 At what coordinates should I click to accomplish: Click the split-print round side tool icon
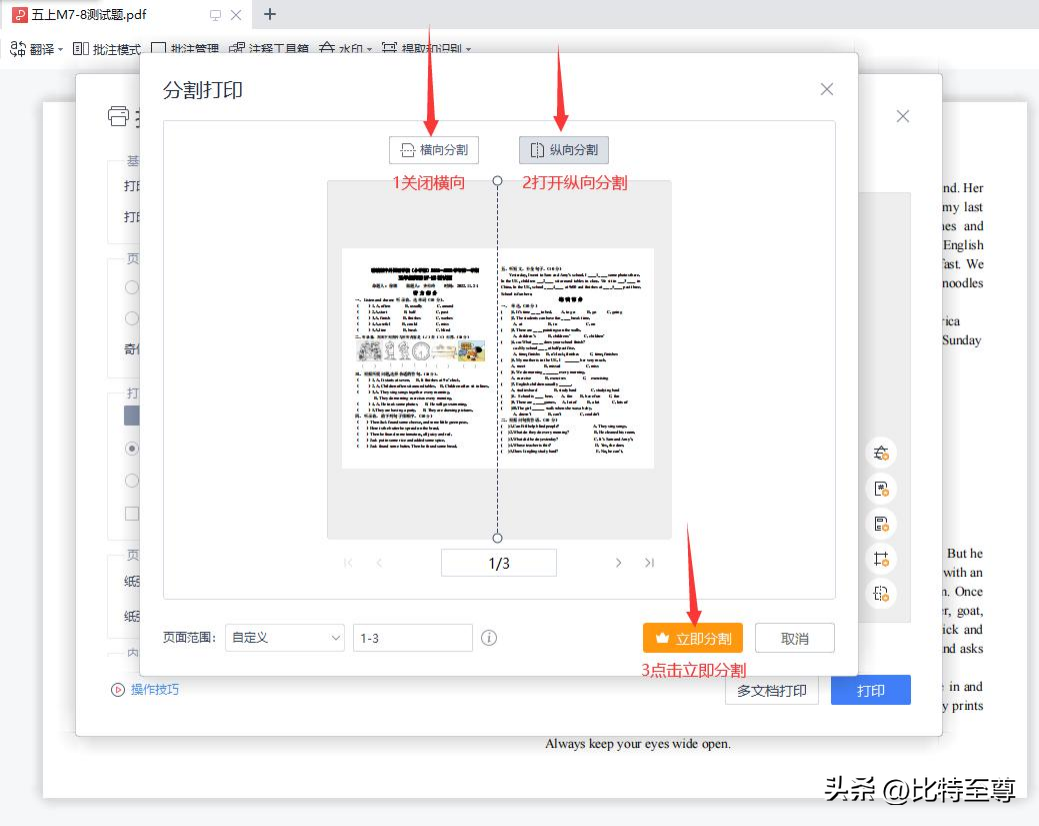pyautogui.click(x=881, y=594)
